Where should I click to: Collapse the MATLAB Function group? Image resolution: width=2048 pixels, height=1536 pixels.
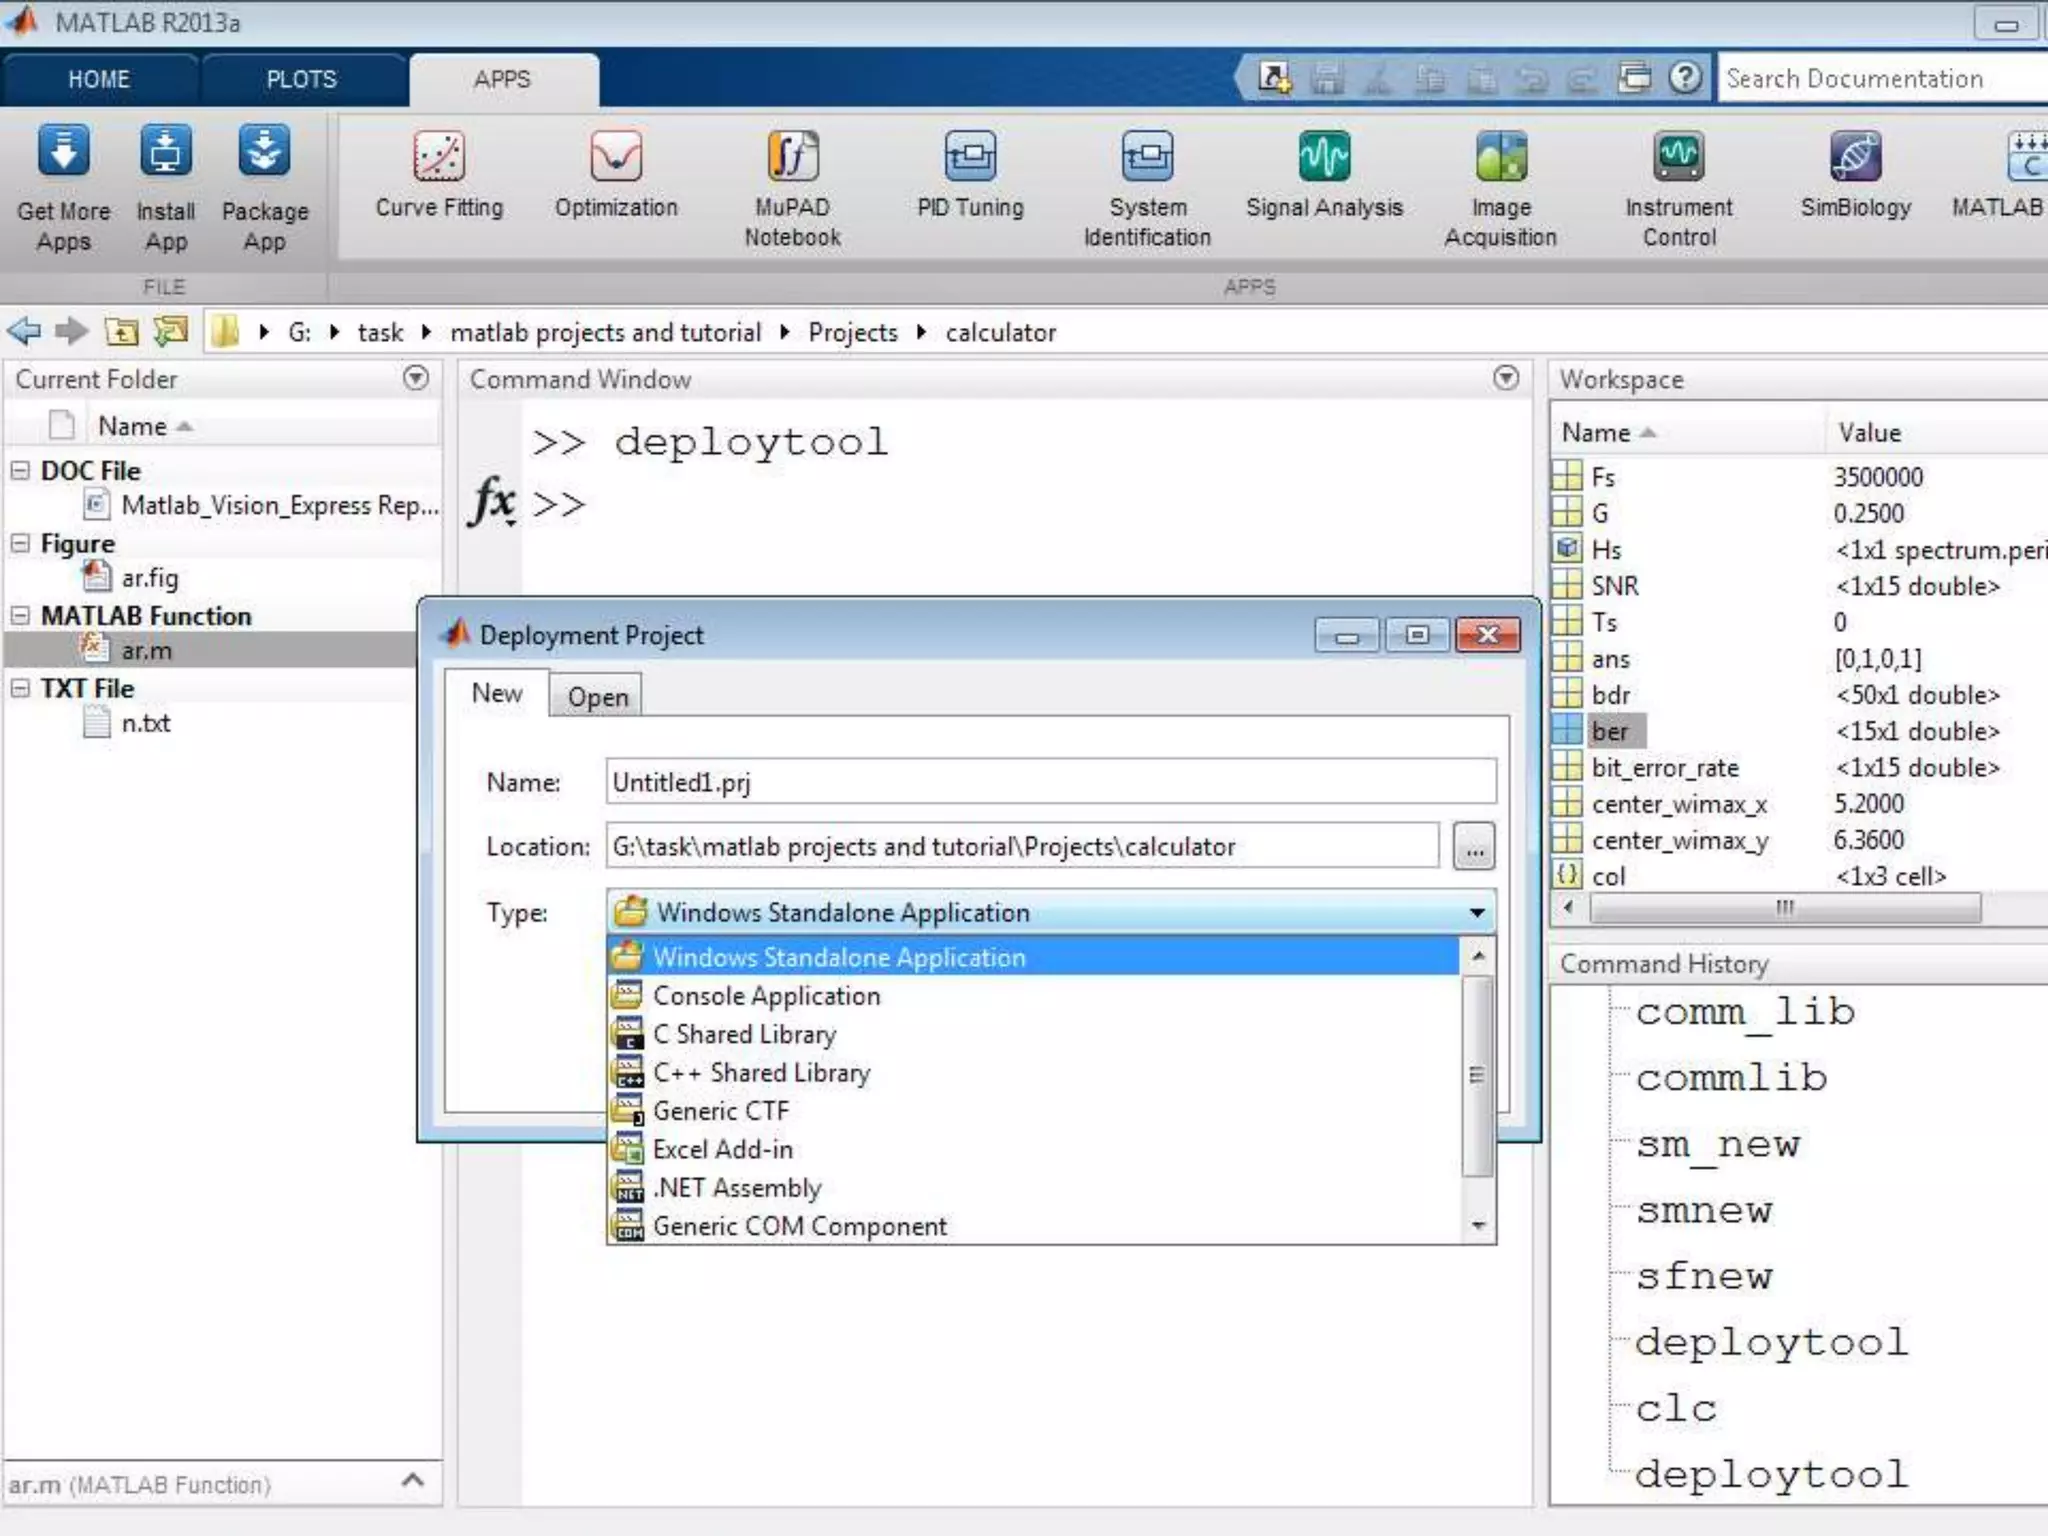click(x=19, y=616)
